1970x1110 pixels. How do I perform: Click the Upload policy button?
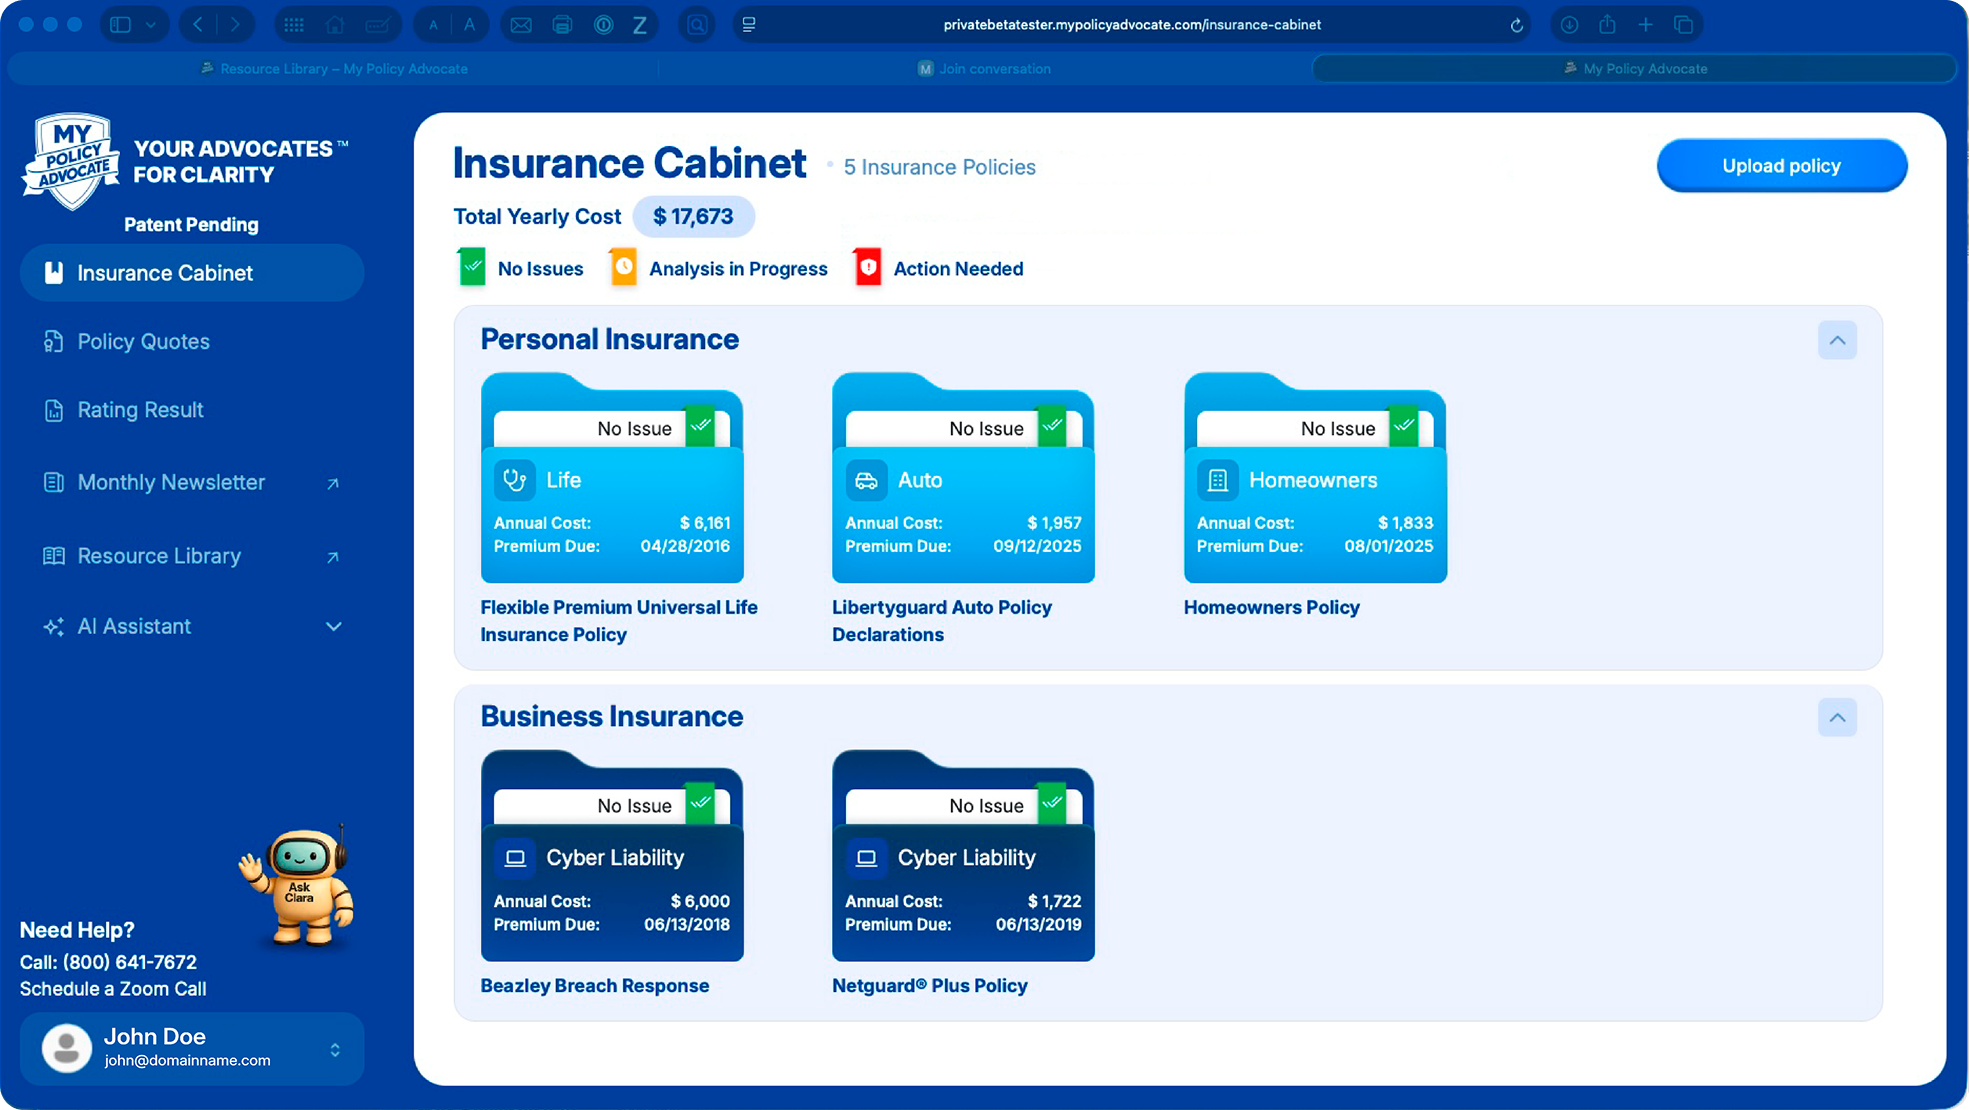pyautogui.click(x=1781, y=165)
